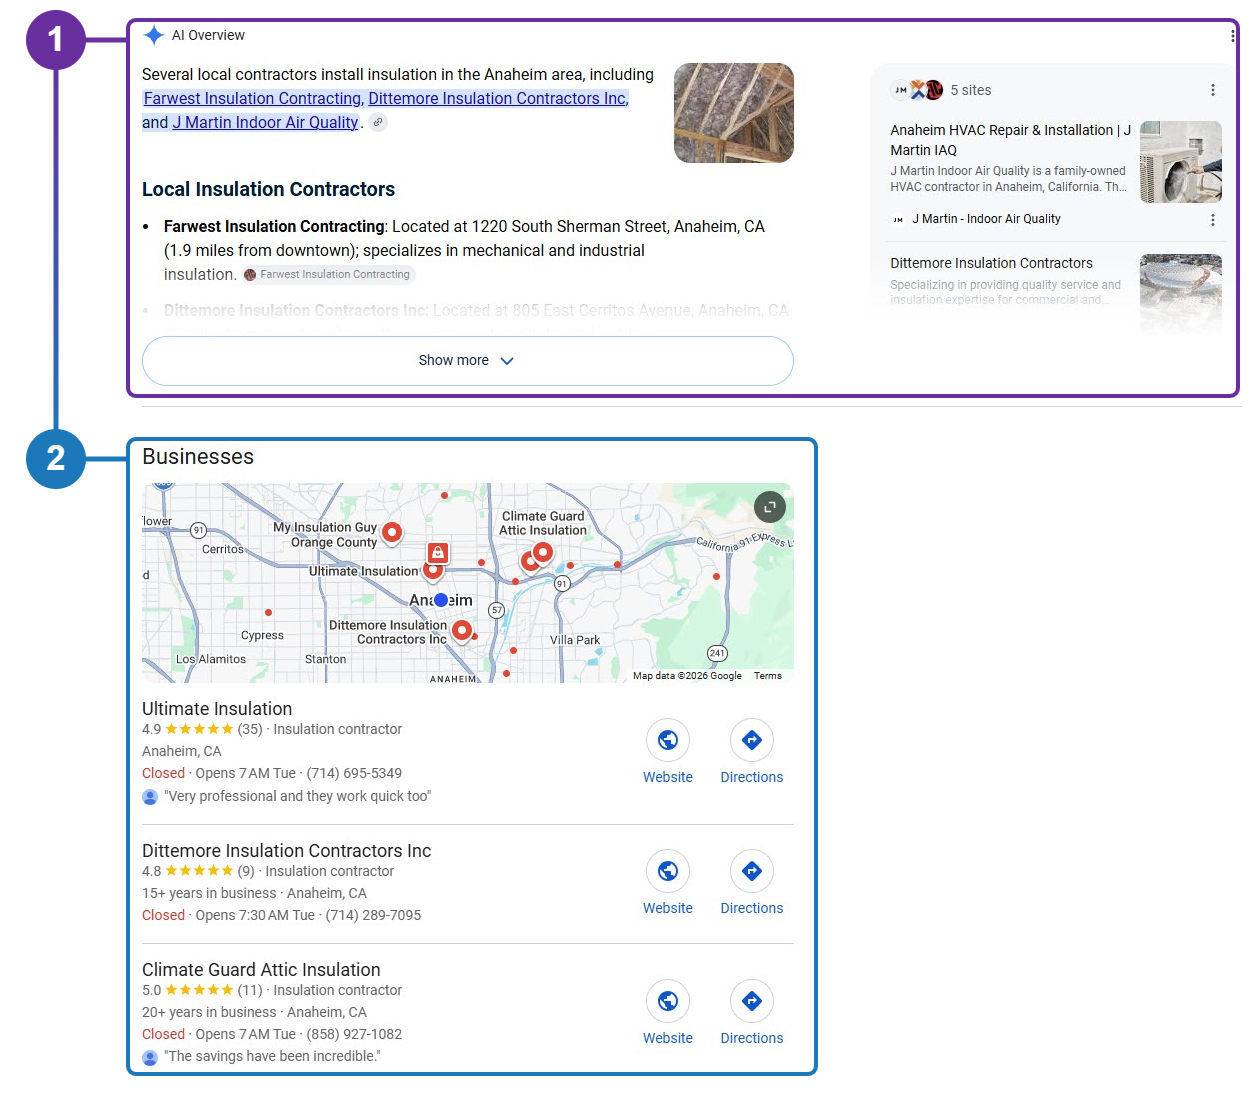Click Website globe icon for Dittemore Insulation Contractors
The height and width of the screenshot is (1104, 1259).
668,871
